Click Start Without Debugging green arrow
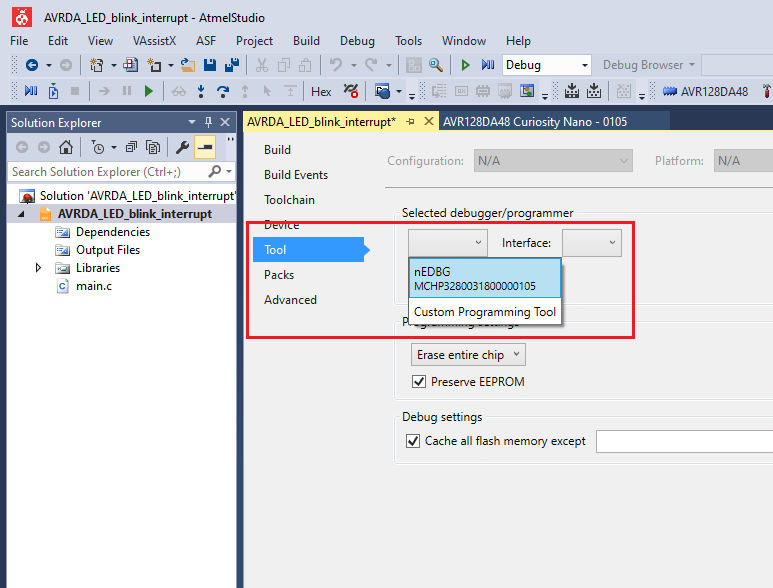The image size is (773, 588). tap(465, 65)
